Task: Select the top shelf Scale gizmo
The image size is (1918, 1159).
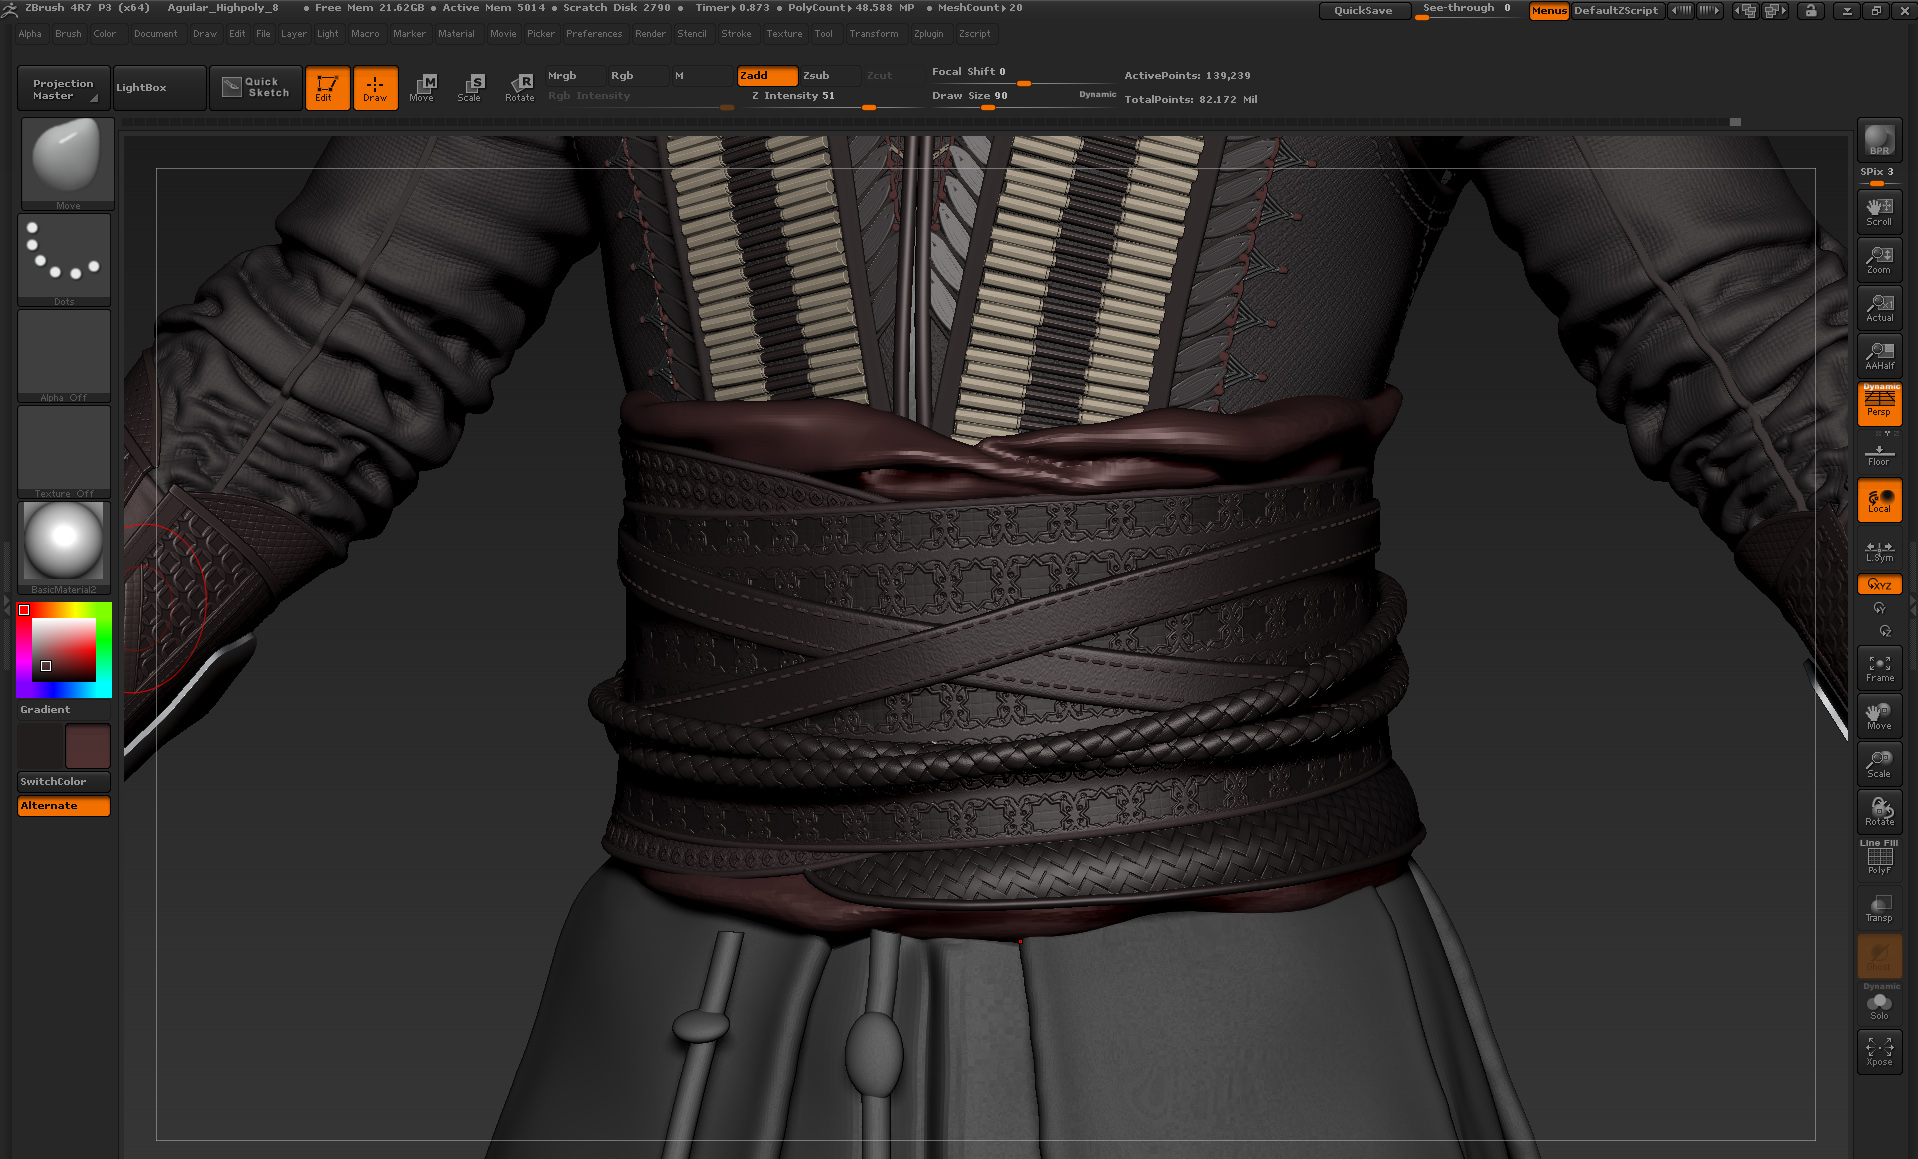Action: tap(471, 88)
